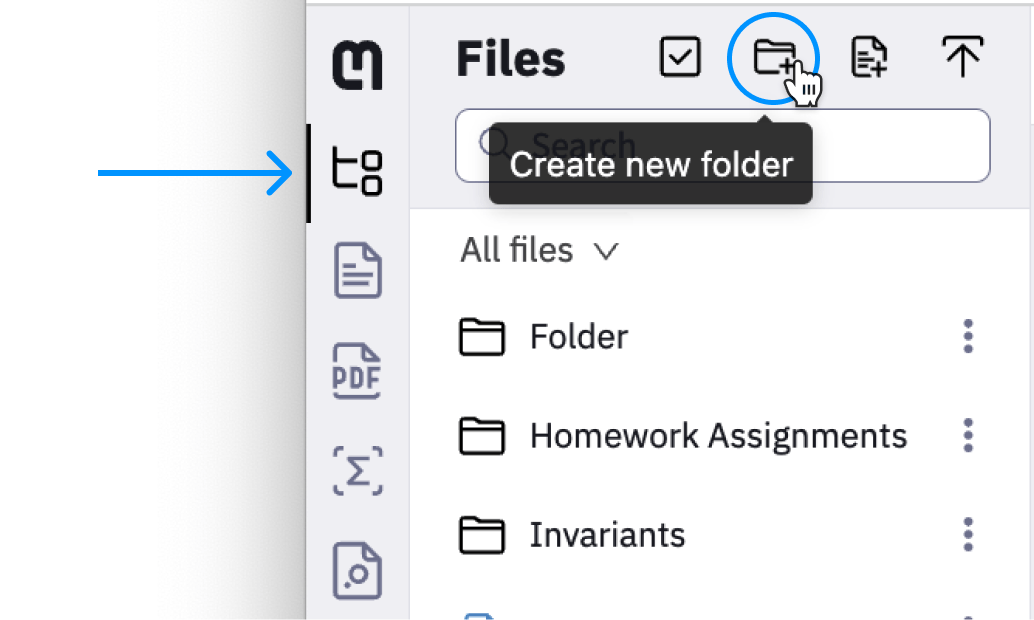Switch to the Files panel heading
The height and width of the screenshot is (620, 1034).
510,59
